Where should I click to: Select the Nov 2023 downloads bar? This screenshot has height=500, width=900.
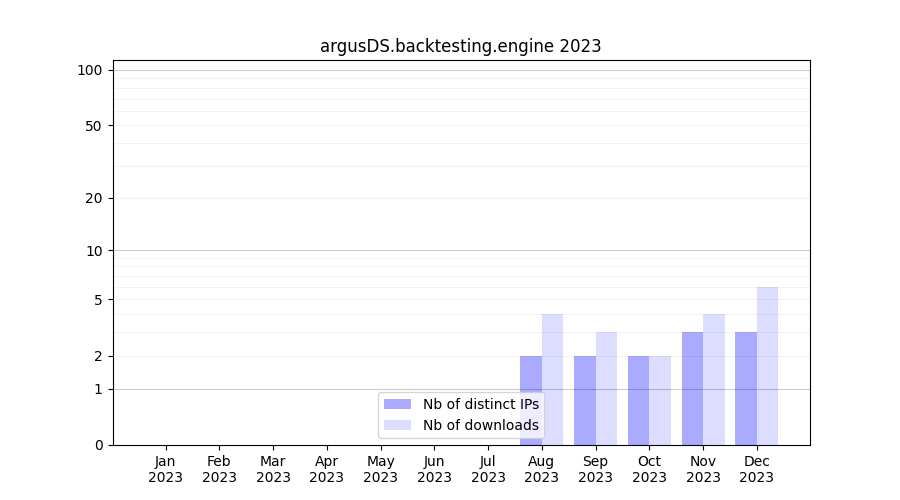[714, 380]
